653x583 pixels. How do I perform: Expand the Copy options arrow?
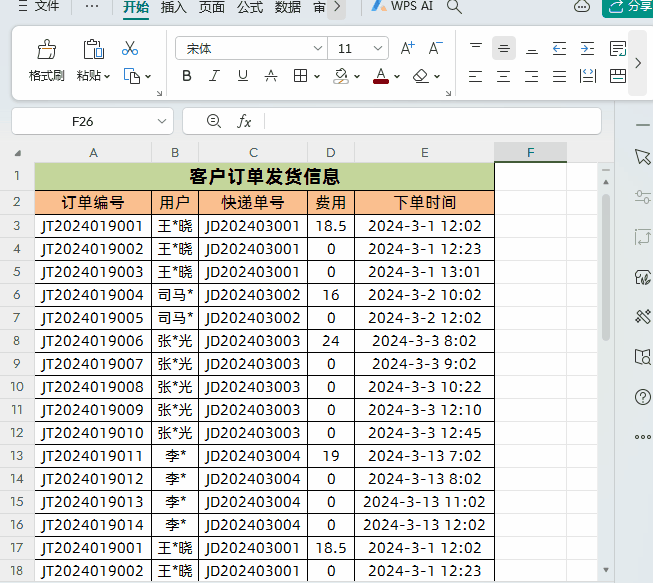pos(148,77)
